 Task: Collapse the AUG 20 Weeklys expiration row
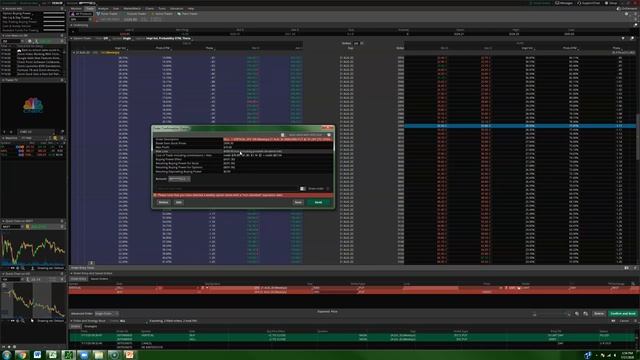(x=74, y=53)
